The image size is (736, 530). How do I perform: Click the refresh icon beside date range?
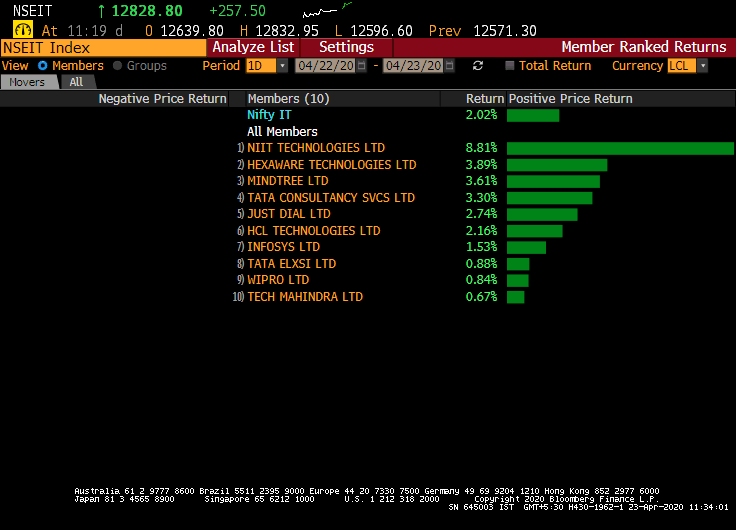[478, 66]
